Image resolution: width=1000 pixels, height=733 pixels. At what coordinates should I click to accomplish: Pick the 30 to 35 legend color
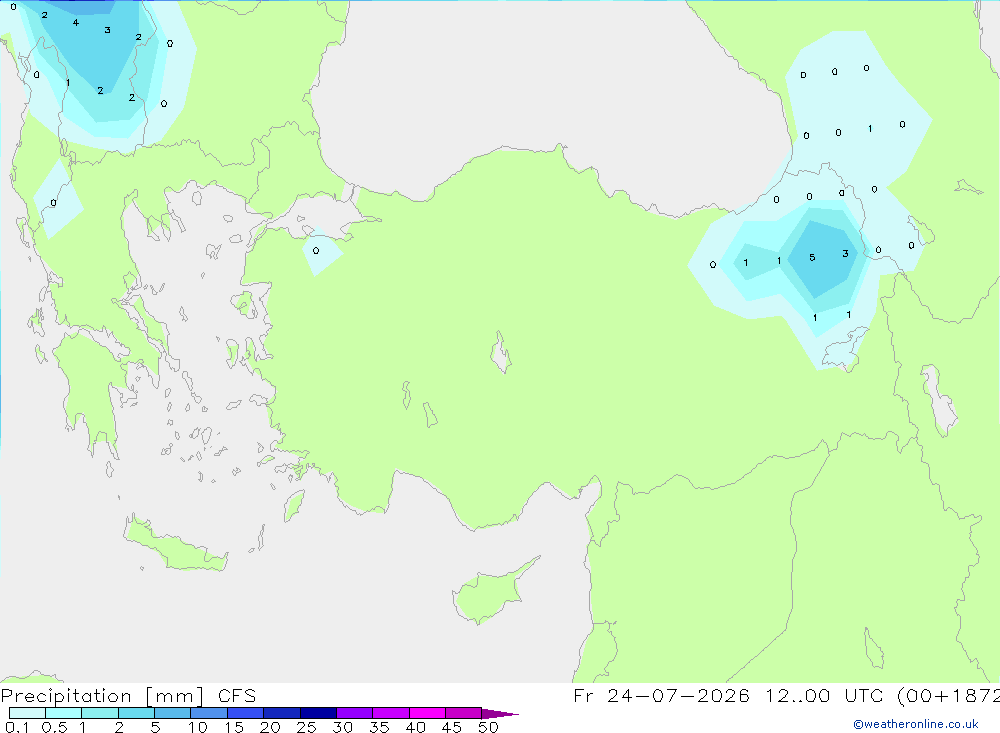355,713
